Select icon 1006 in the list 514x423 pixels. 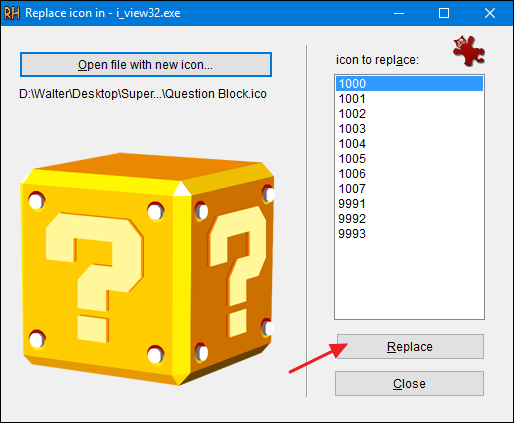(409, 174)
